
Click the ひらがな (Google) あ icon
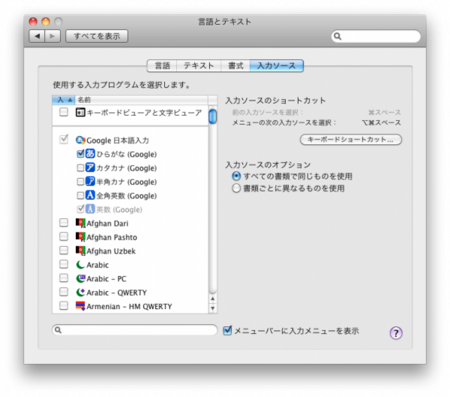tap(90, 154)
